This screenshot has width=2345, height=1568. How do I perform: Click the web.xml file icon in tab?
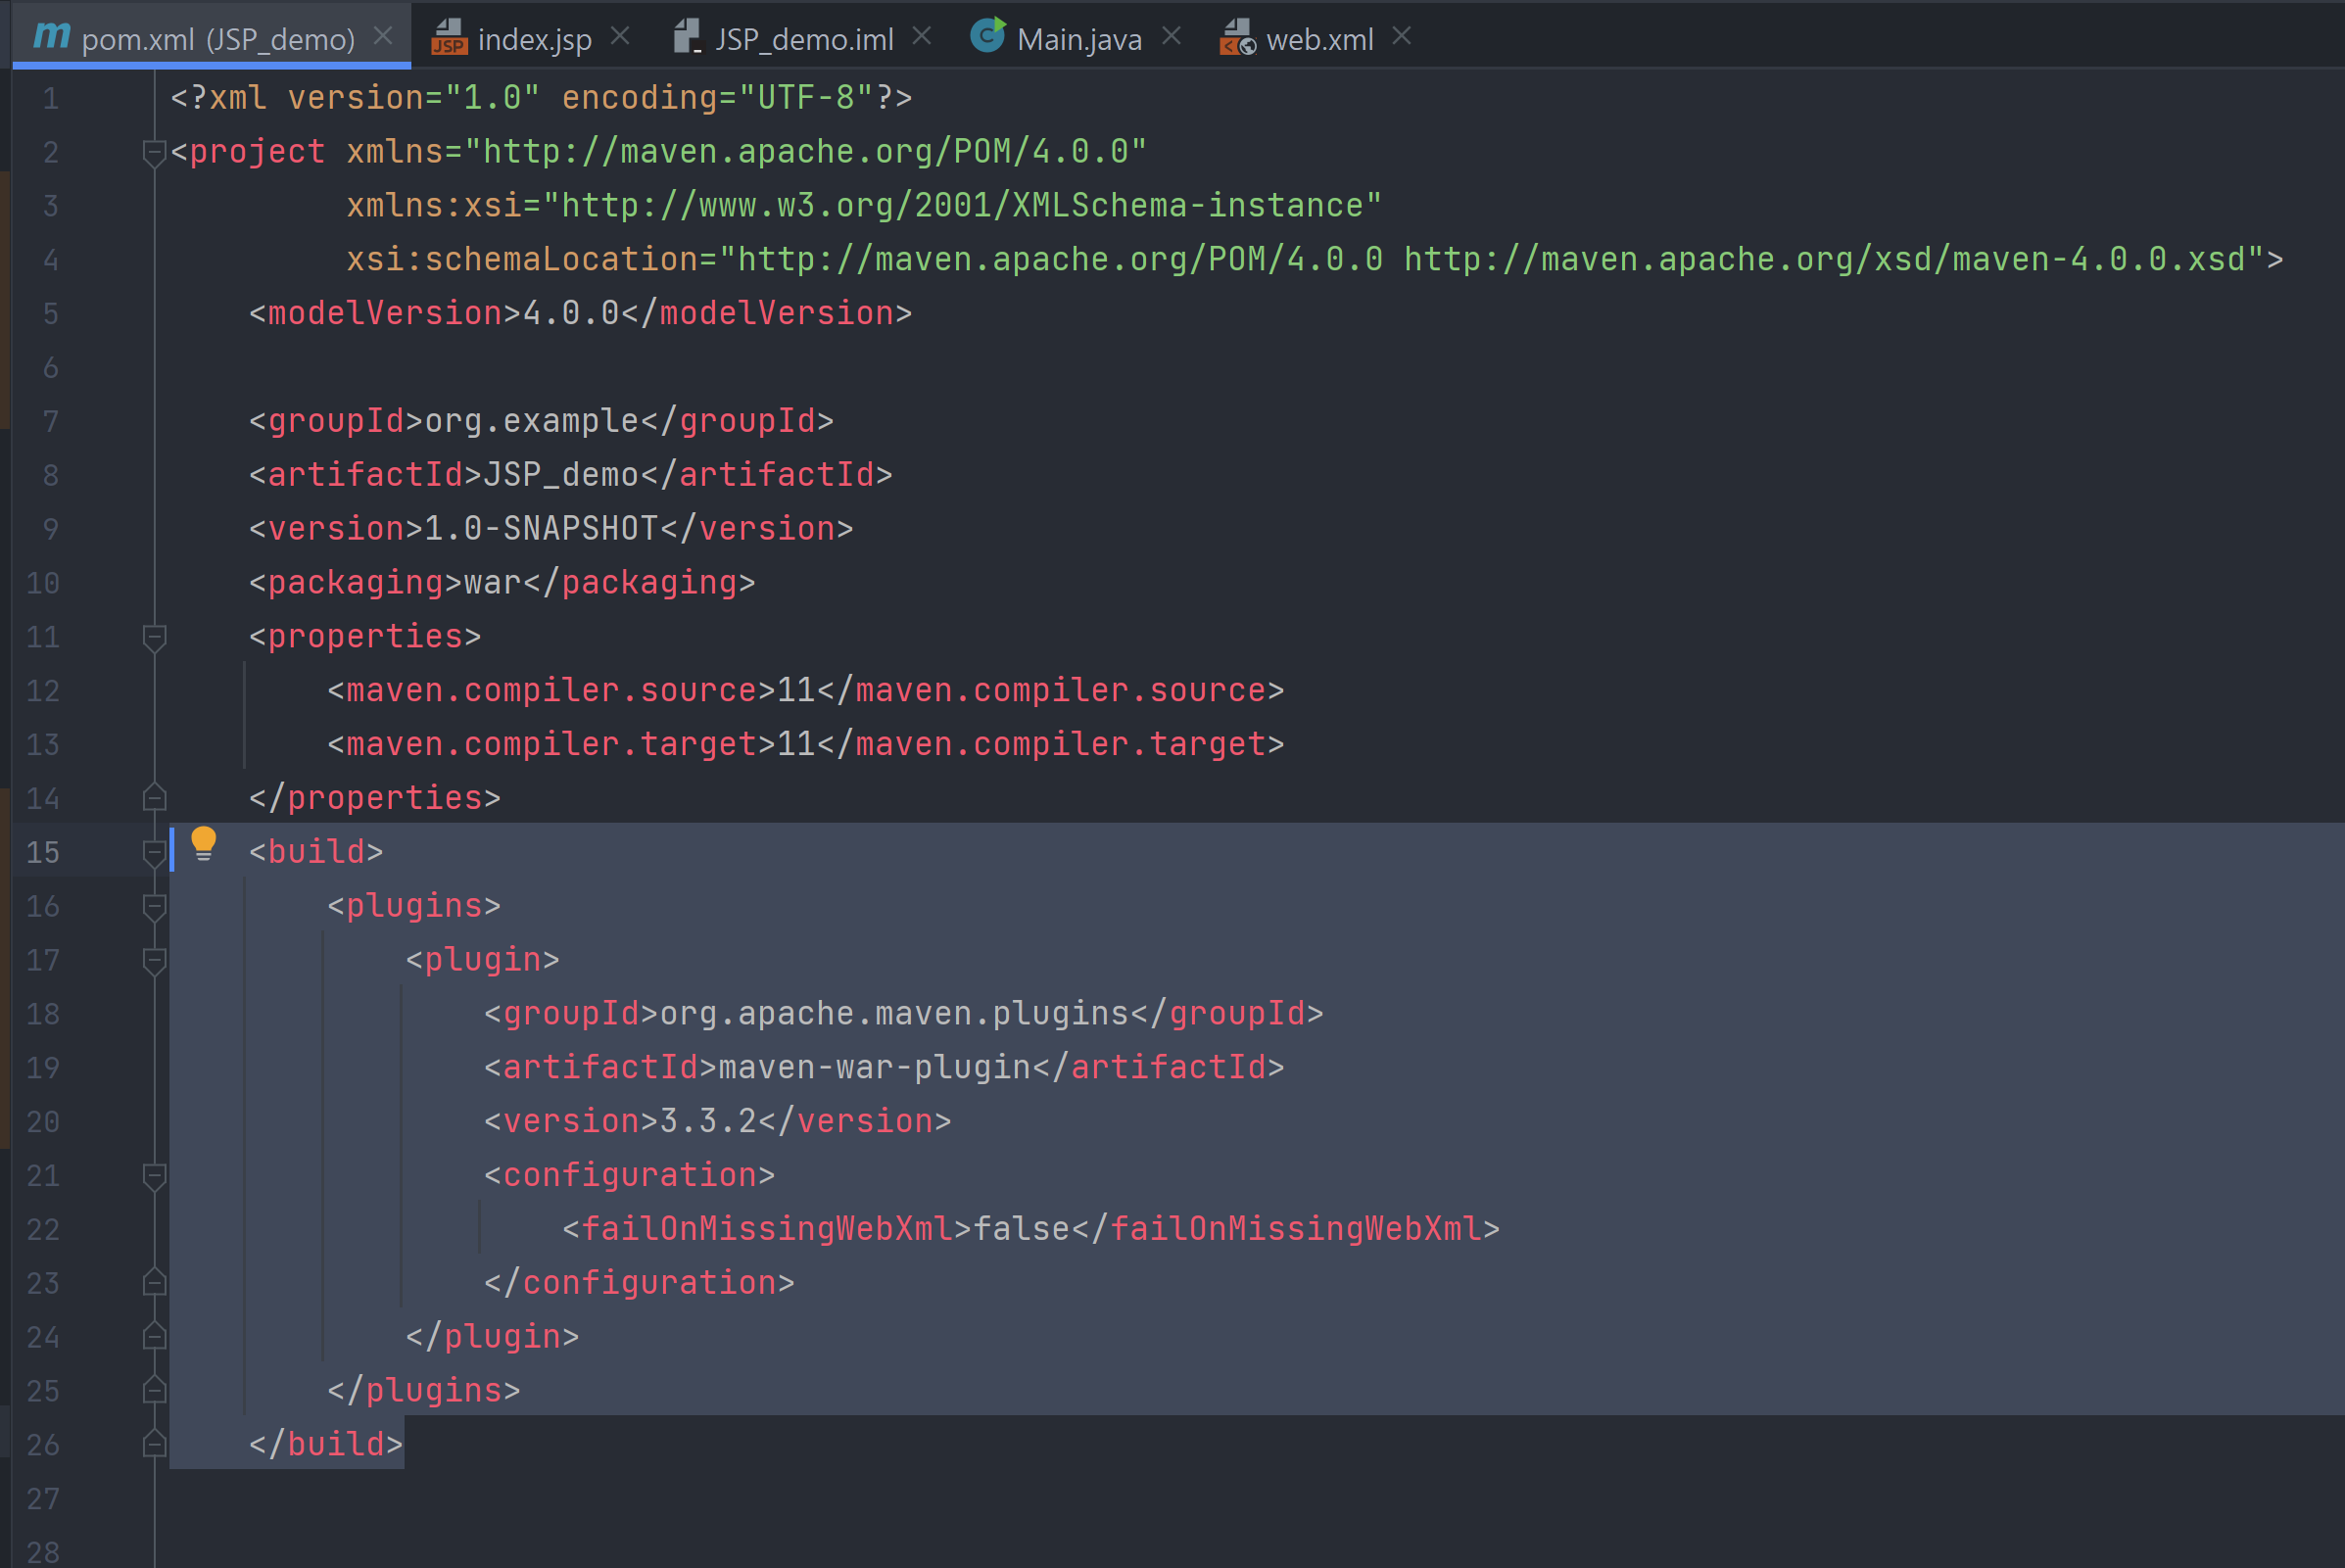click(1237, 38)
